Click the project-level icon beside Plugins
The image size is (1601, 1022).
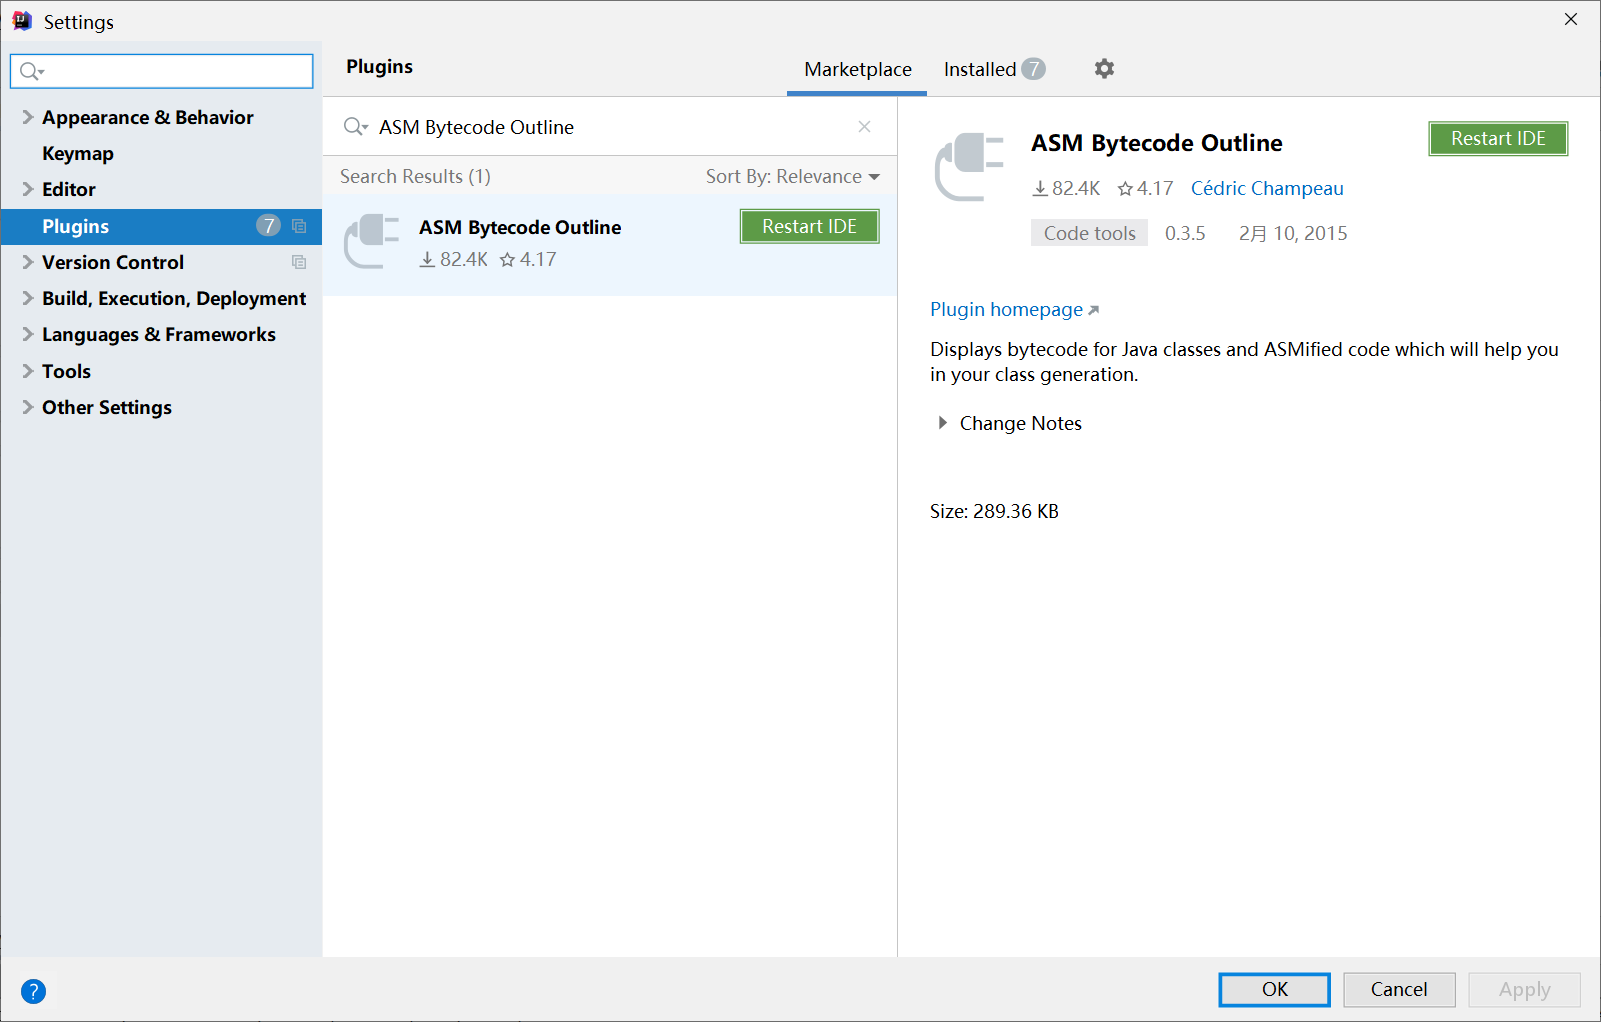coord(299,226)
